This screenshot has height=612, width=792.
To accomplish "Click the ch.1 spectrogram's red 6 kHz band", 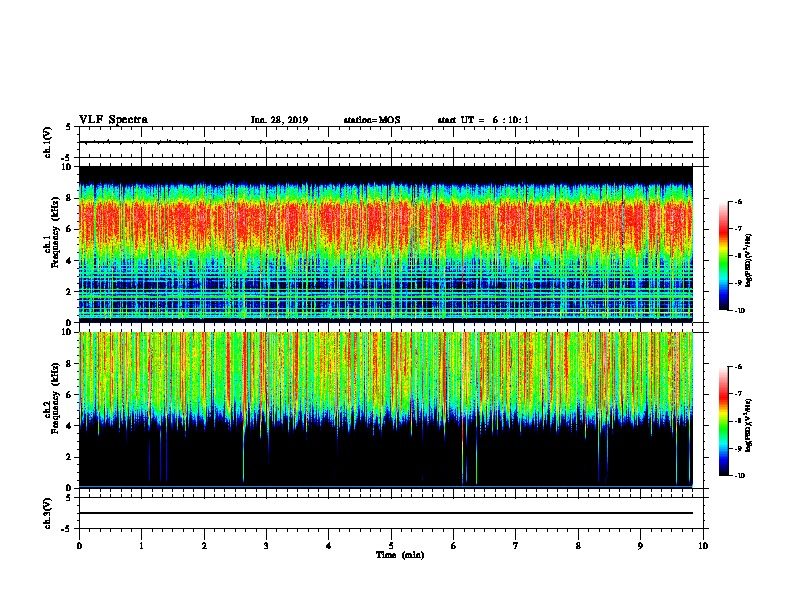I will click(x=386, y=222).
